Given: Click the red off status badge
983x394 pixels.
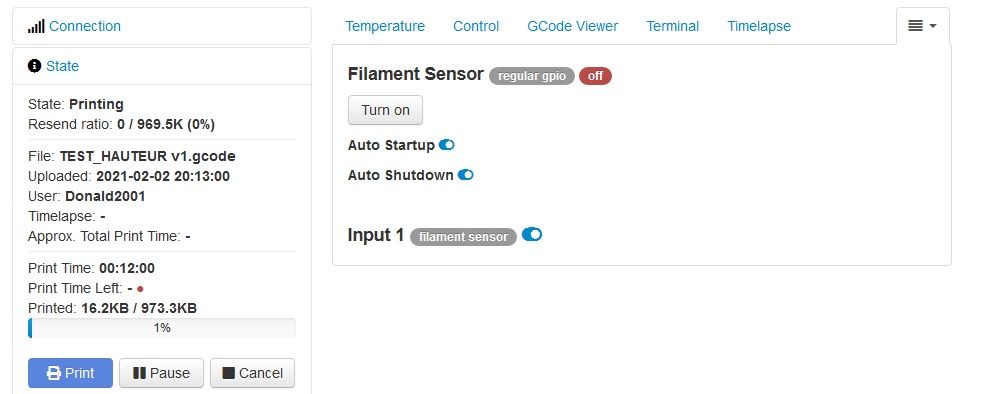Looking at the screenshot, I should point(595,76).
